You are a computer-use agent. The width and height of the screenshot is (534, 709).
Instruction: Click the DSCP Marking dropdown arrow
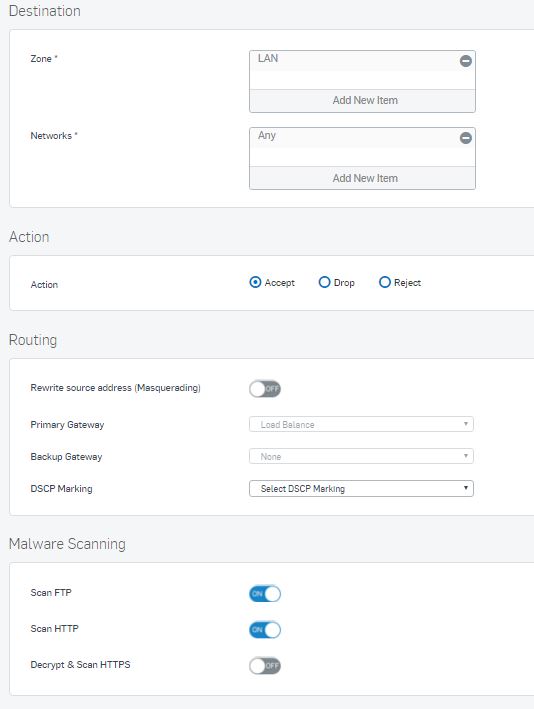(x=466, y=488)
